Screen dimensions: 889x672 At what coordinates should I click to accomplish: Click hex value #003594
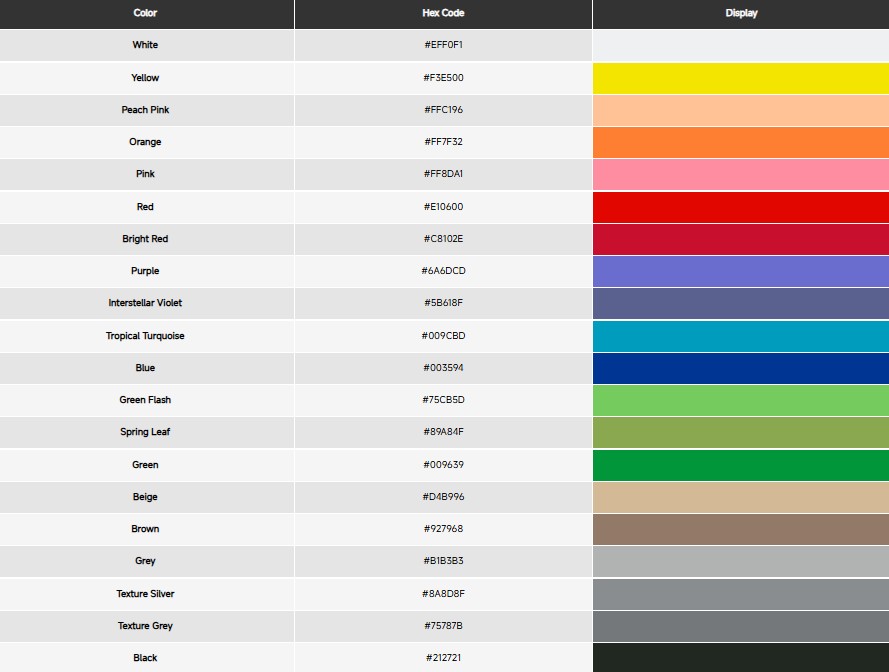pyautogui.click(x=443, y=368)
